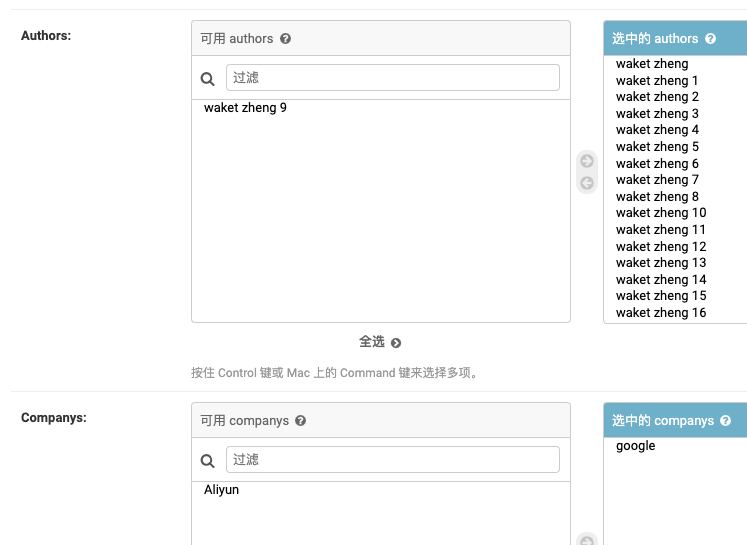Click the help icon beside 可用 authors
The height and width of the screenshot is (545, 747).
coord(285,39)
